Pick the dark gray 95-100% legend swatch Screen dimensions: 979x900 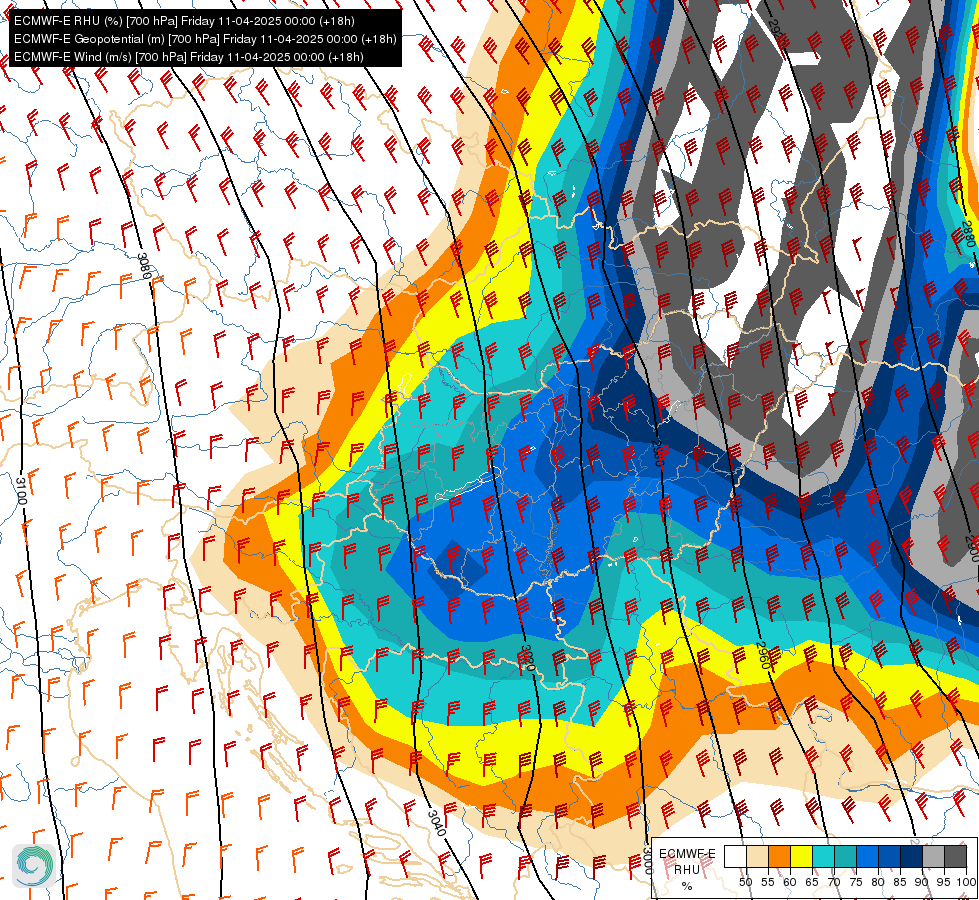(x=955, y=857)
